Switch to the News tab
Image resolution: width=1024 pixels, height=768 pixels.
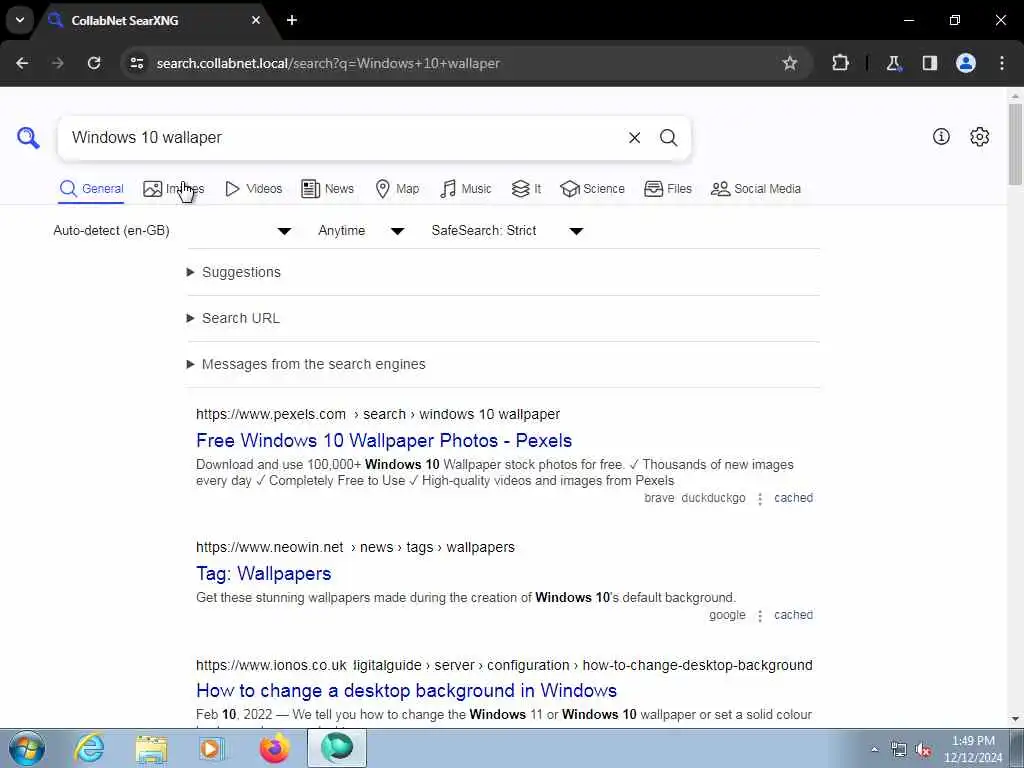pyautogui.click(x=327, y=189)
